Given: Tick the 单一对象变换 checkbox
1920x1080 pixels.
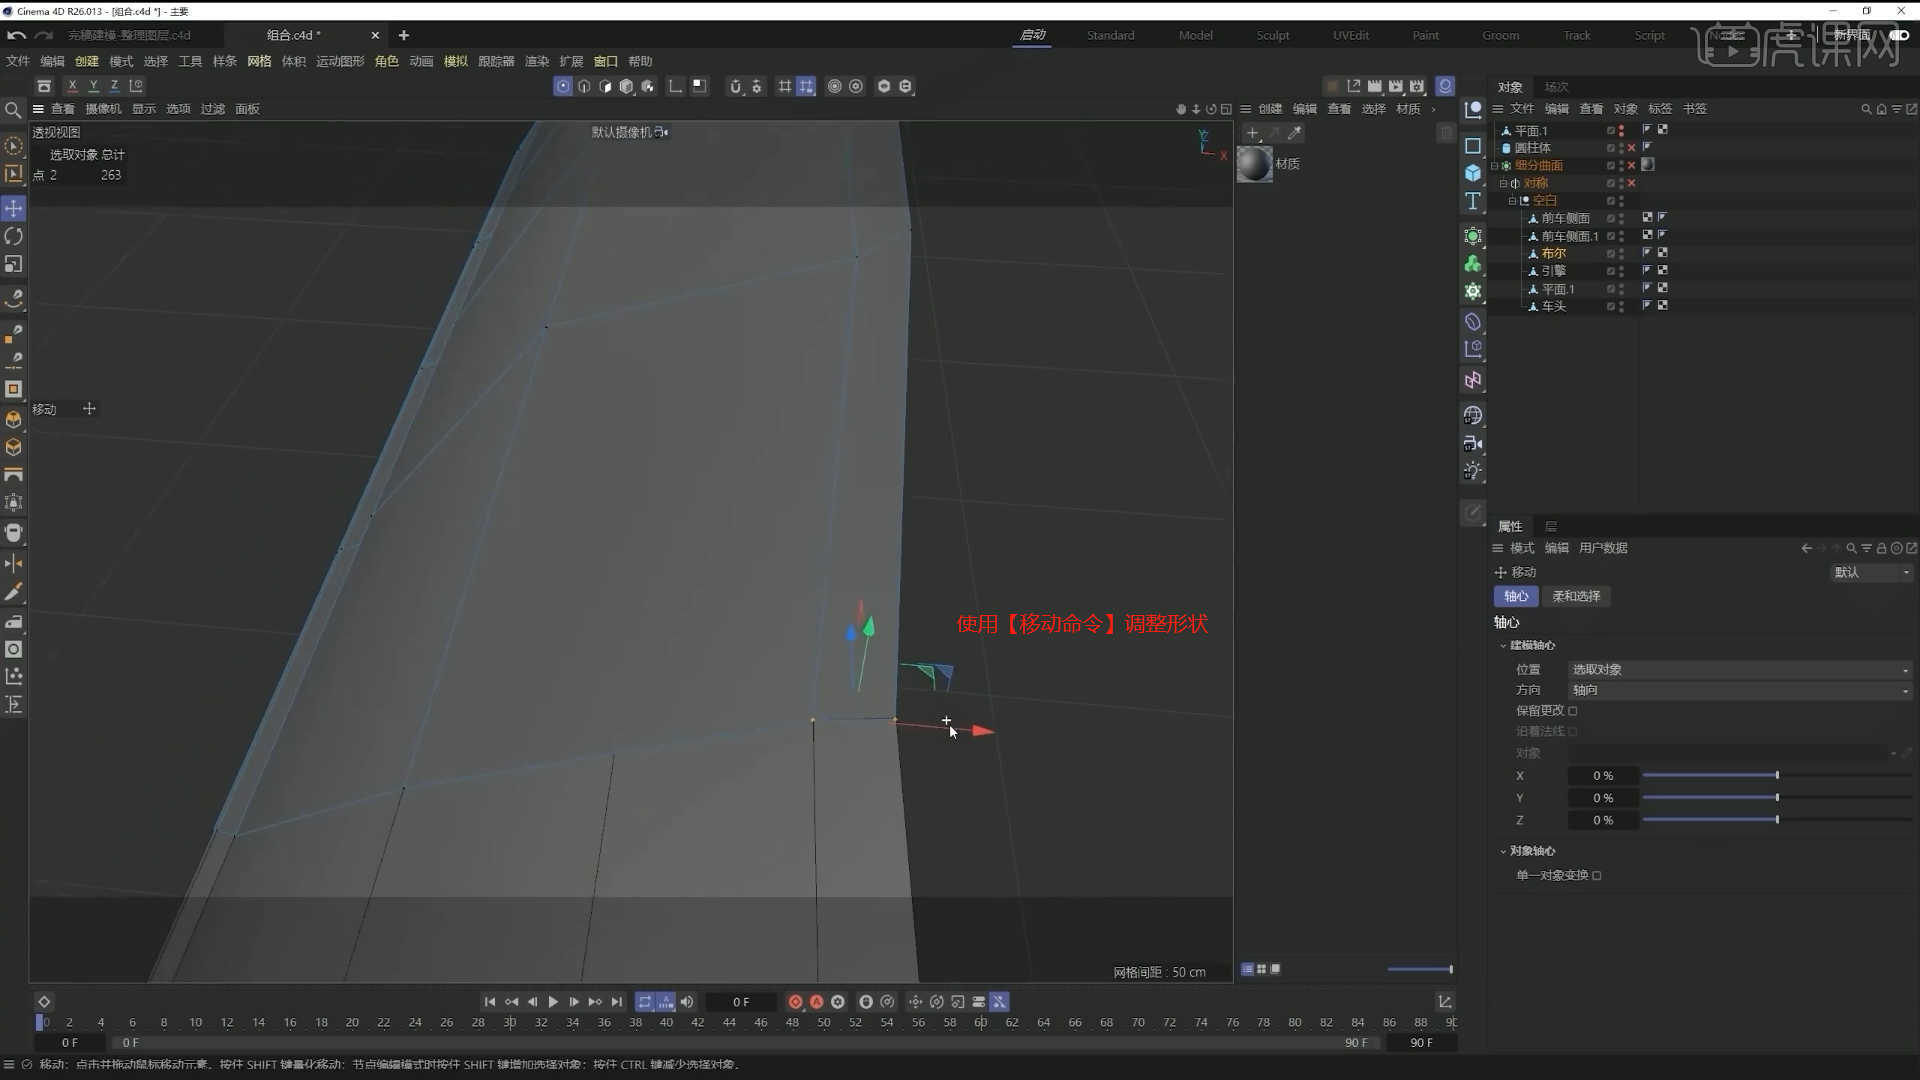Looking at the screenshot, I should pyautogui.click(x=1597, y=875).
